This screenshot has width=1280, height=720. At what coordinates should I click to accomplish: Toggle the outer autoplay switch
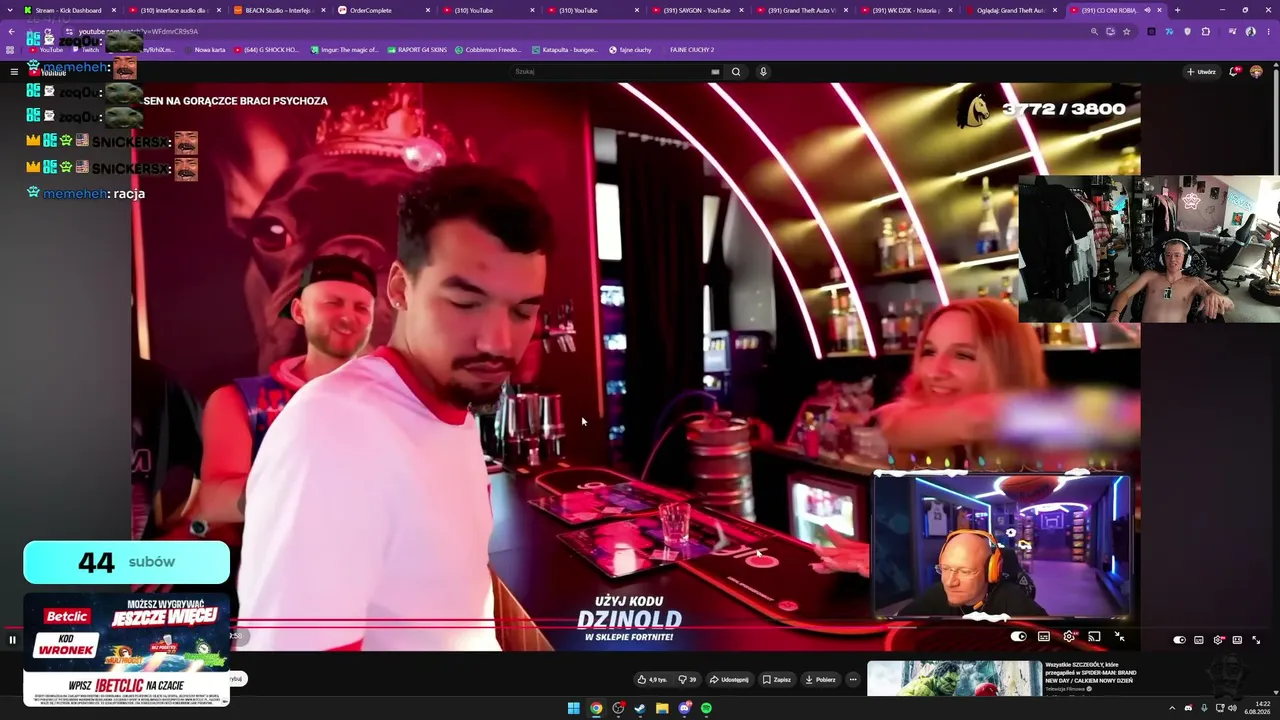(x=1180, y=640)
